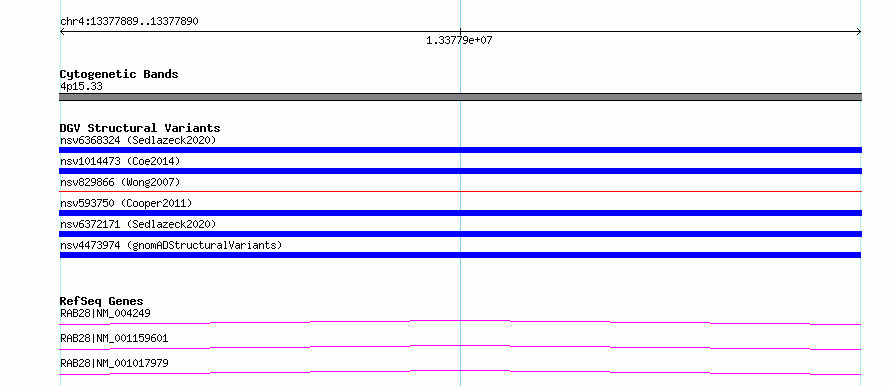The height and width of the screenshot is (386, 890).
Task: Click the chr4:13377889..13377890 coordinate label
Action: (x=129, y=22)
